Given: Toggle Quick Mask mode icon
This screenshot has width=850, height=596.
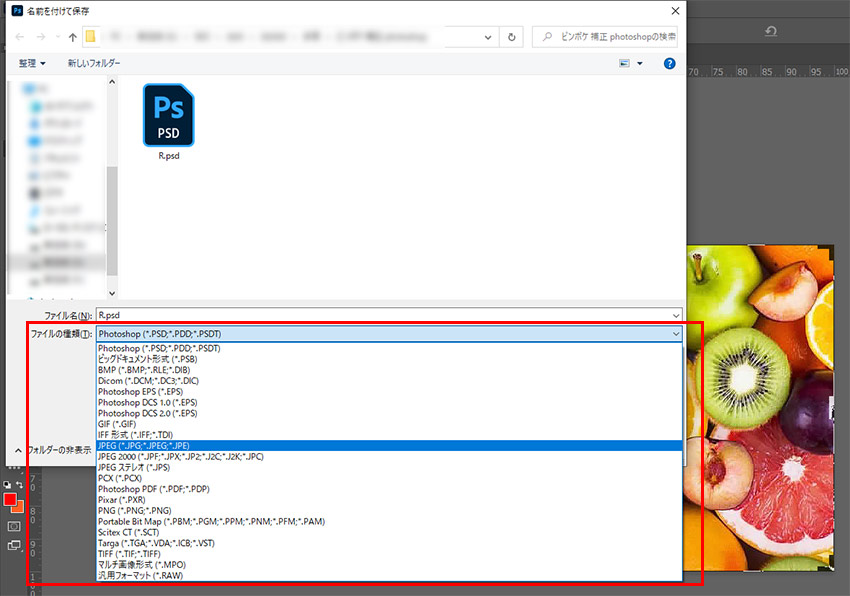Looking at the screenshot, I should click(14, 525).
